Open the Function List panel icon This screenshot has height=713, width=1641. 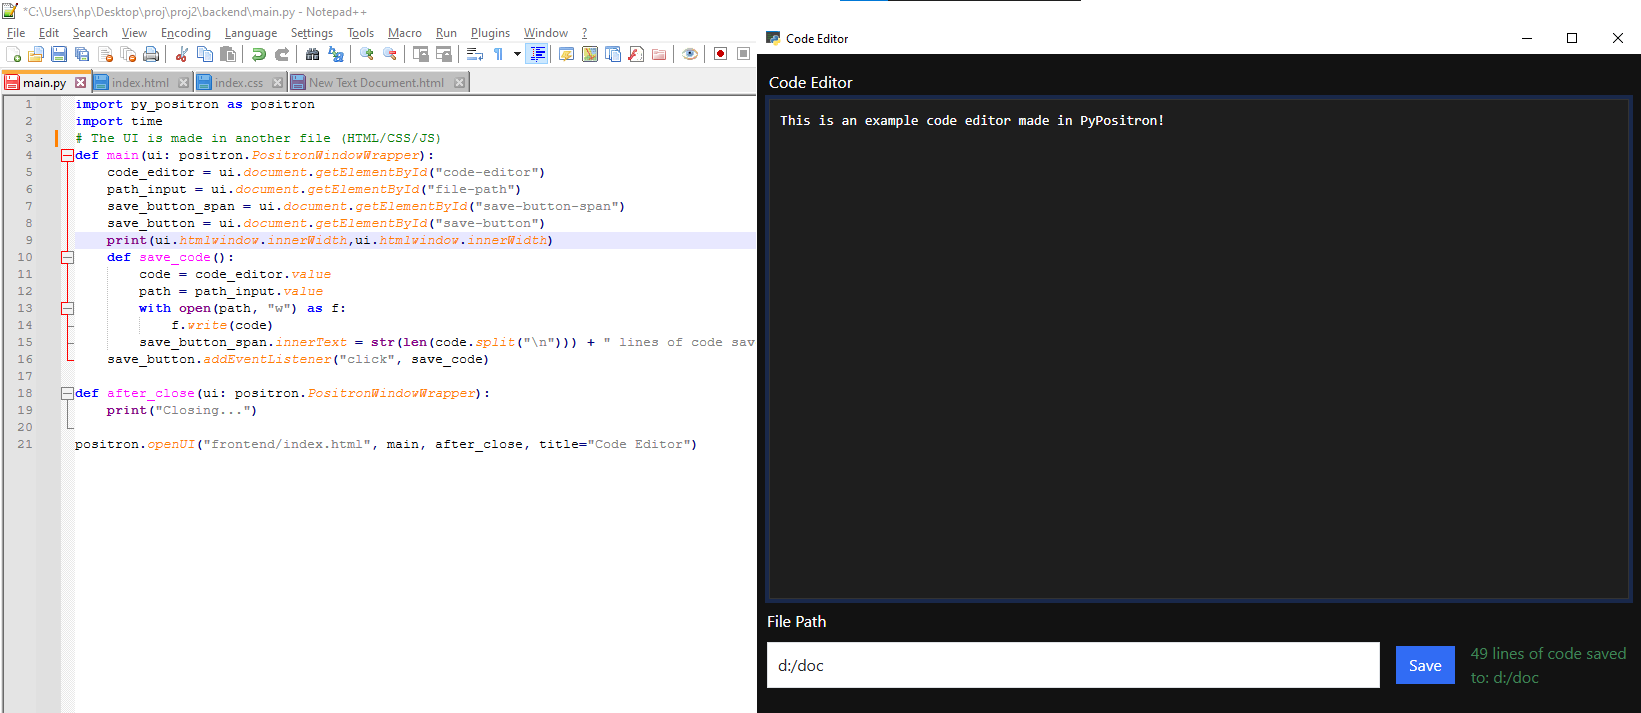click(635, 54)
